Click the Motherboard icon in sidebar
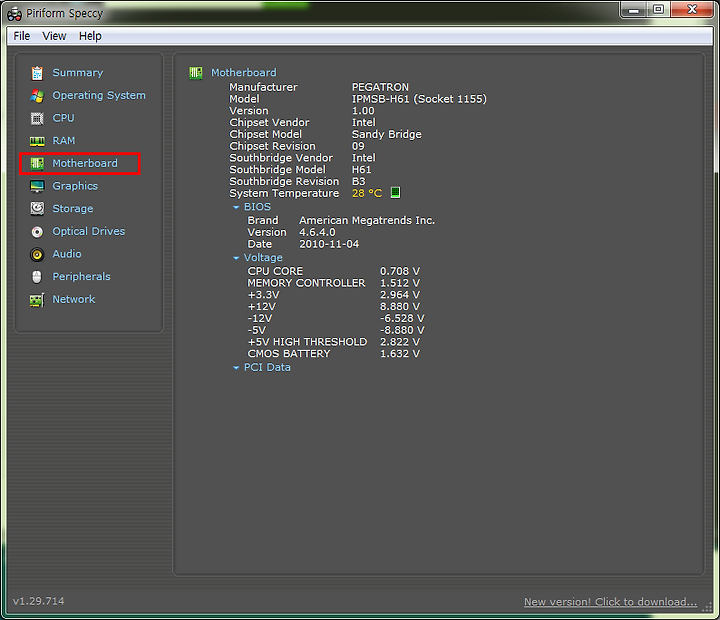Image resolution: width=720 pixels, height=620 pixels. click(37, 163)
